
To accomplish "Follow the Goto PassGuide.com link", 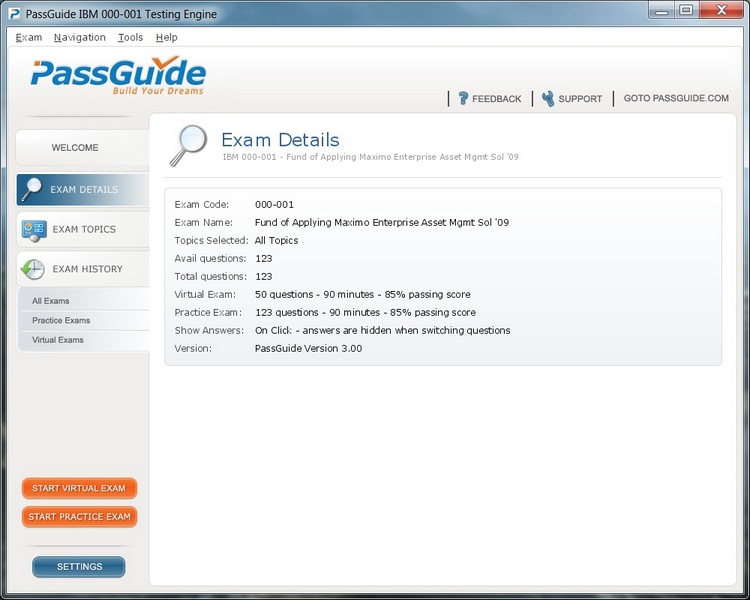I will (x=676, y=98).
